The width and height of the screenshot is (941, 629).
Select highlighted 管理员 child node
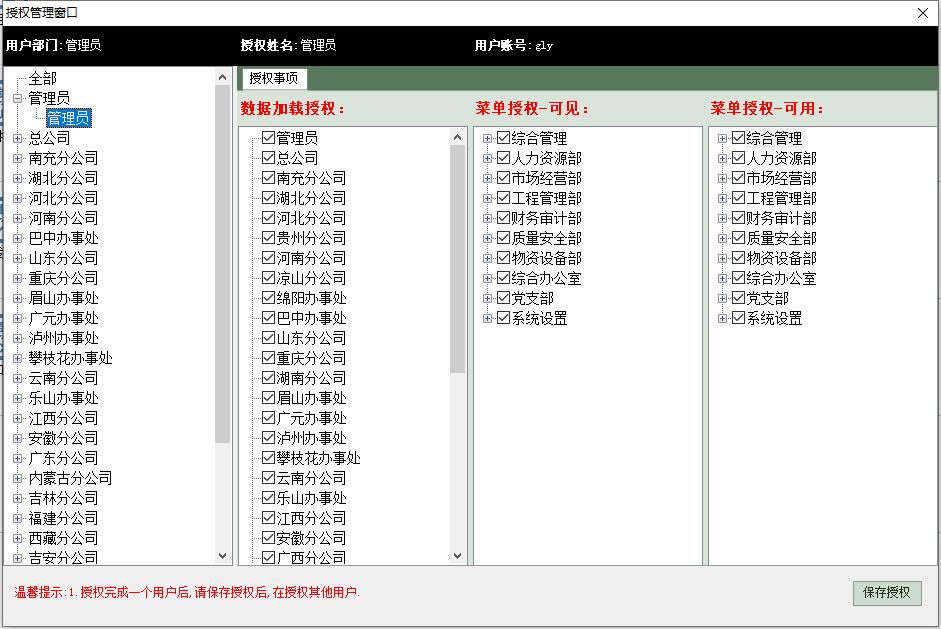(68, 118)
